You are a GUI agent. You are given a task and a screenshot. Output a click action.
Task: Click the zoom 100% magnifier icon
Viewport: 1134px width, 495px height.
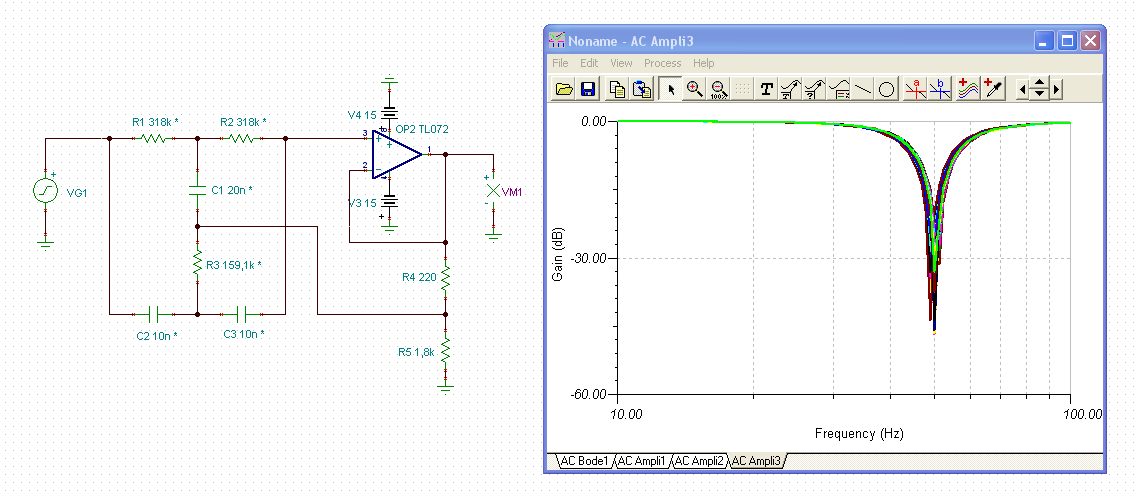718,89
